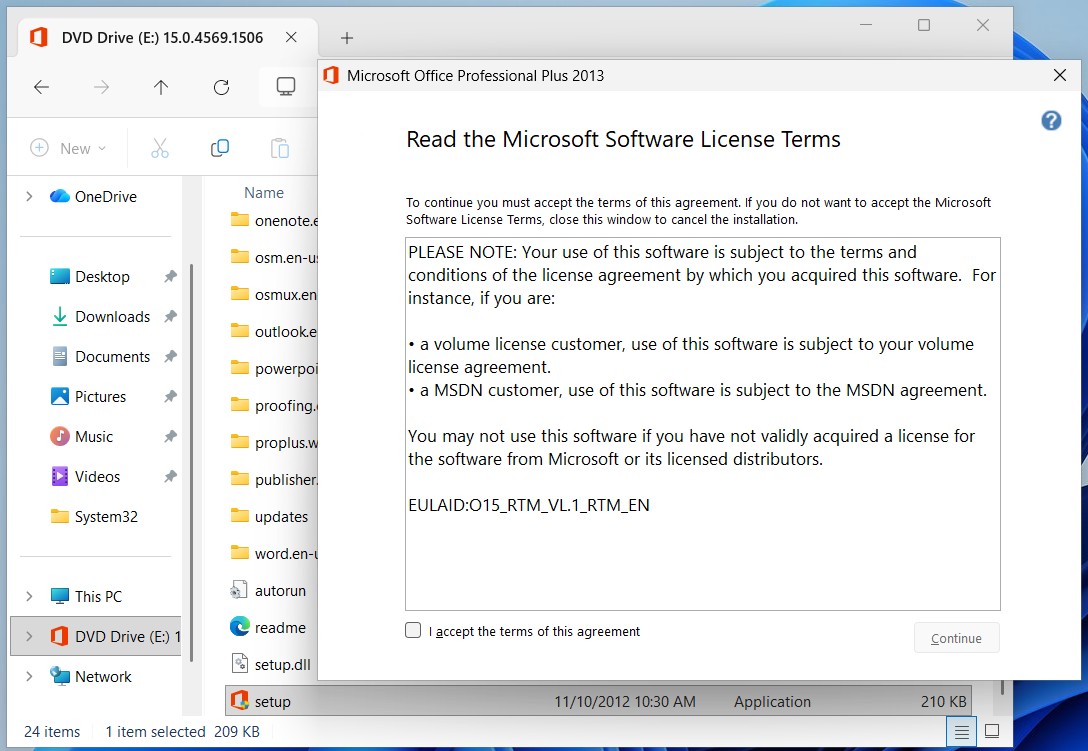Open a new File Explorer tab
Image resolution: width=1088 pixels, height=751 pixels.
pyautogui.click(x=346, y=37)
